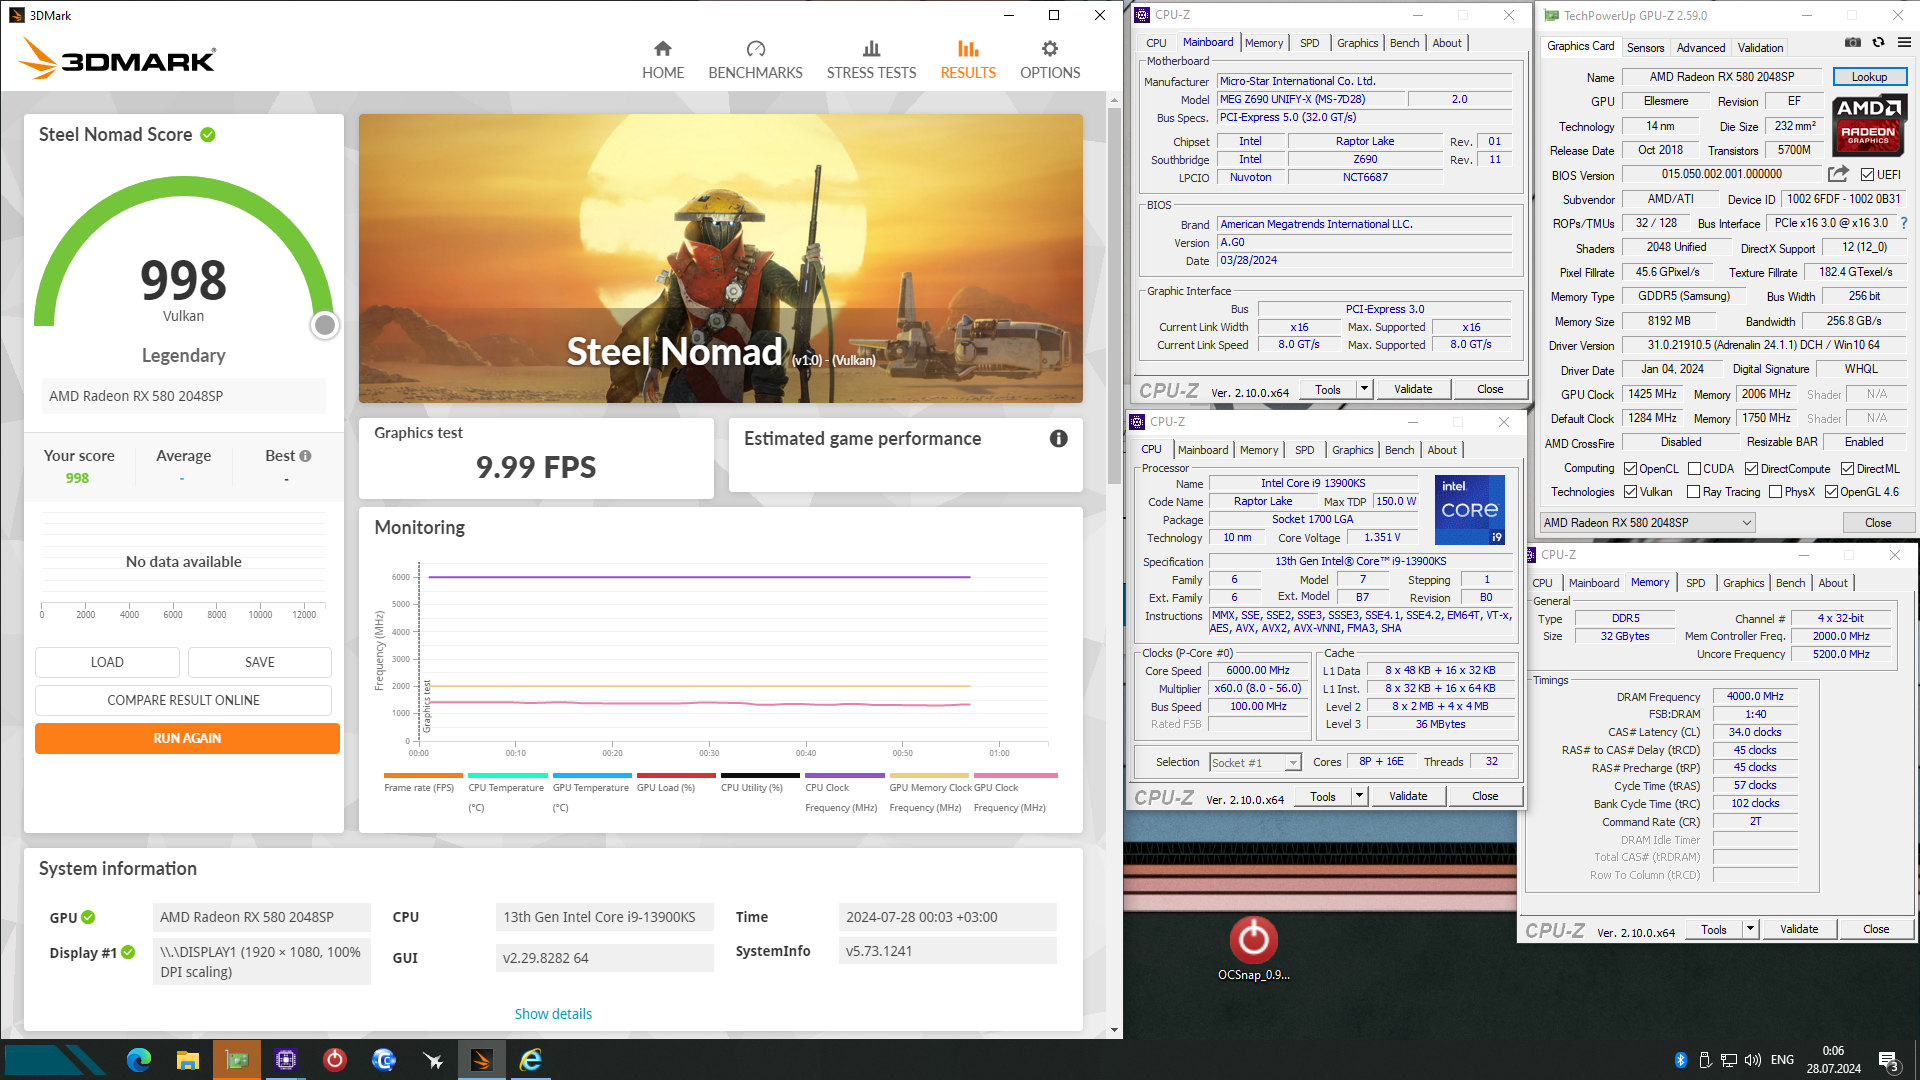Click the BIOS export share icon in GPU-Z
1920x1080 pixels.
click(1838, 174)
